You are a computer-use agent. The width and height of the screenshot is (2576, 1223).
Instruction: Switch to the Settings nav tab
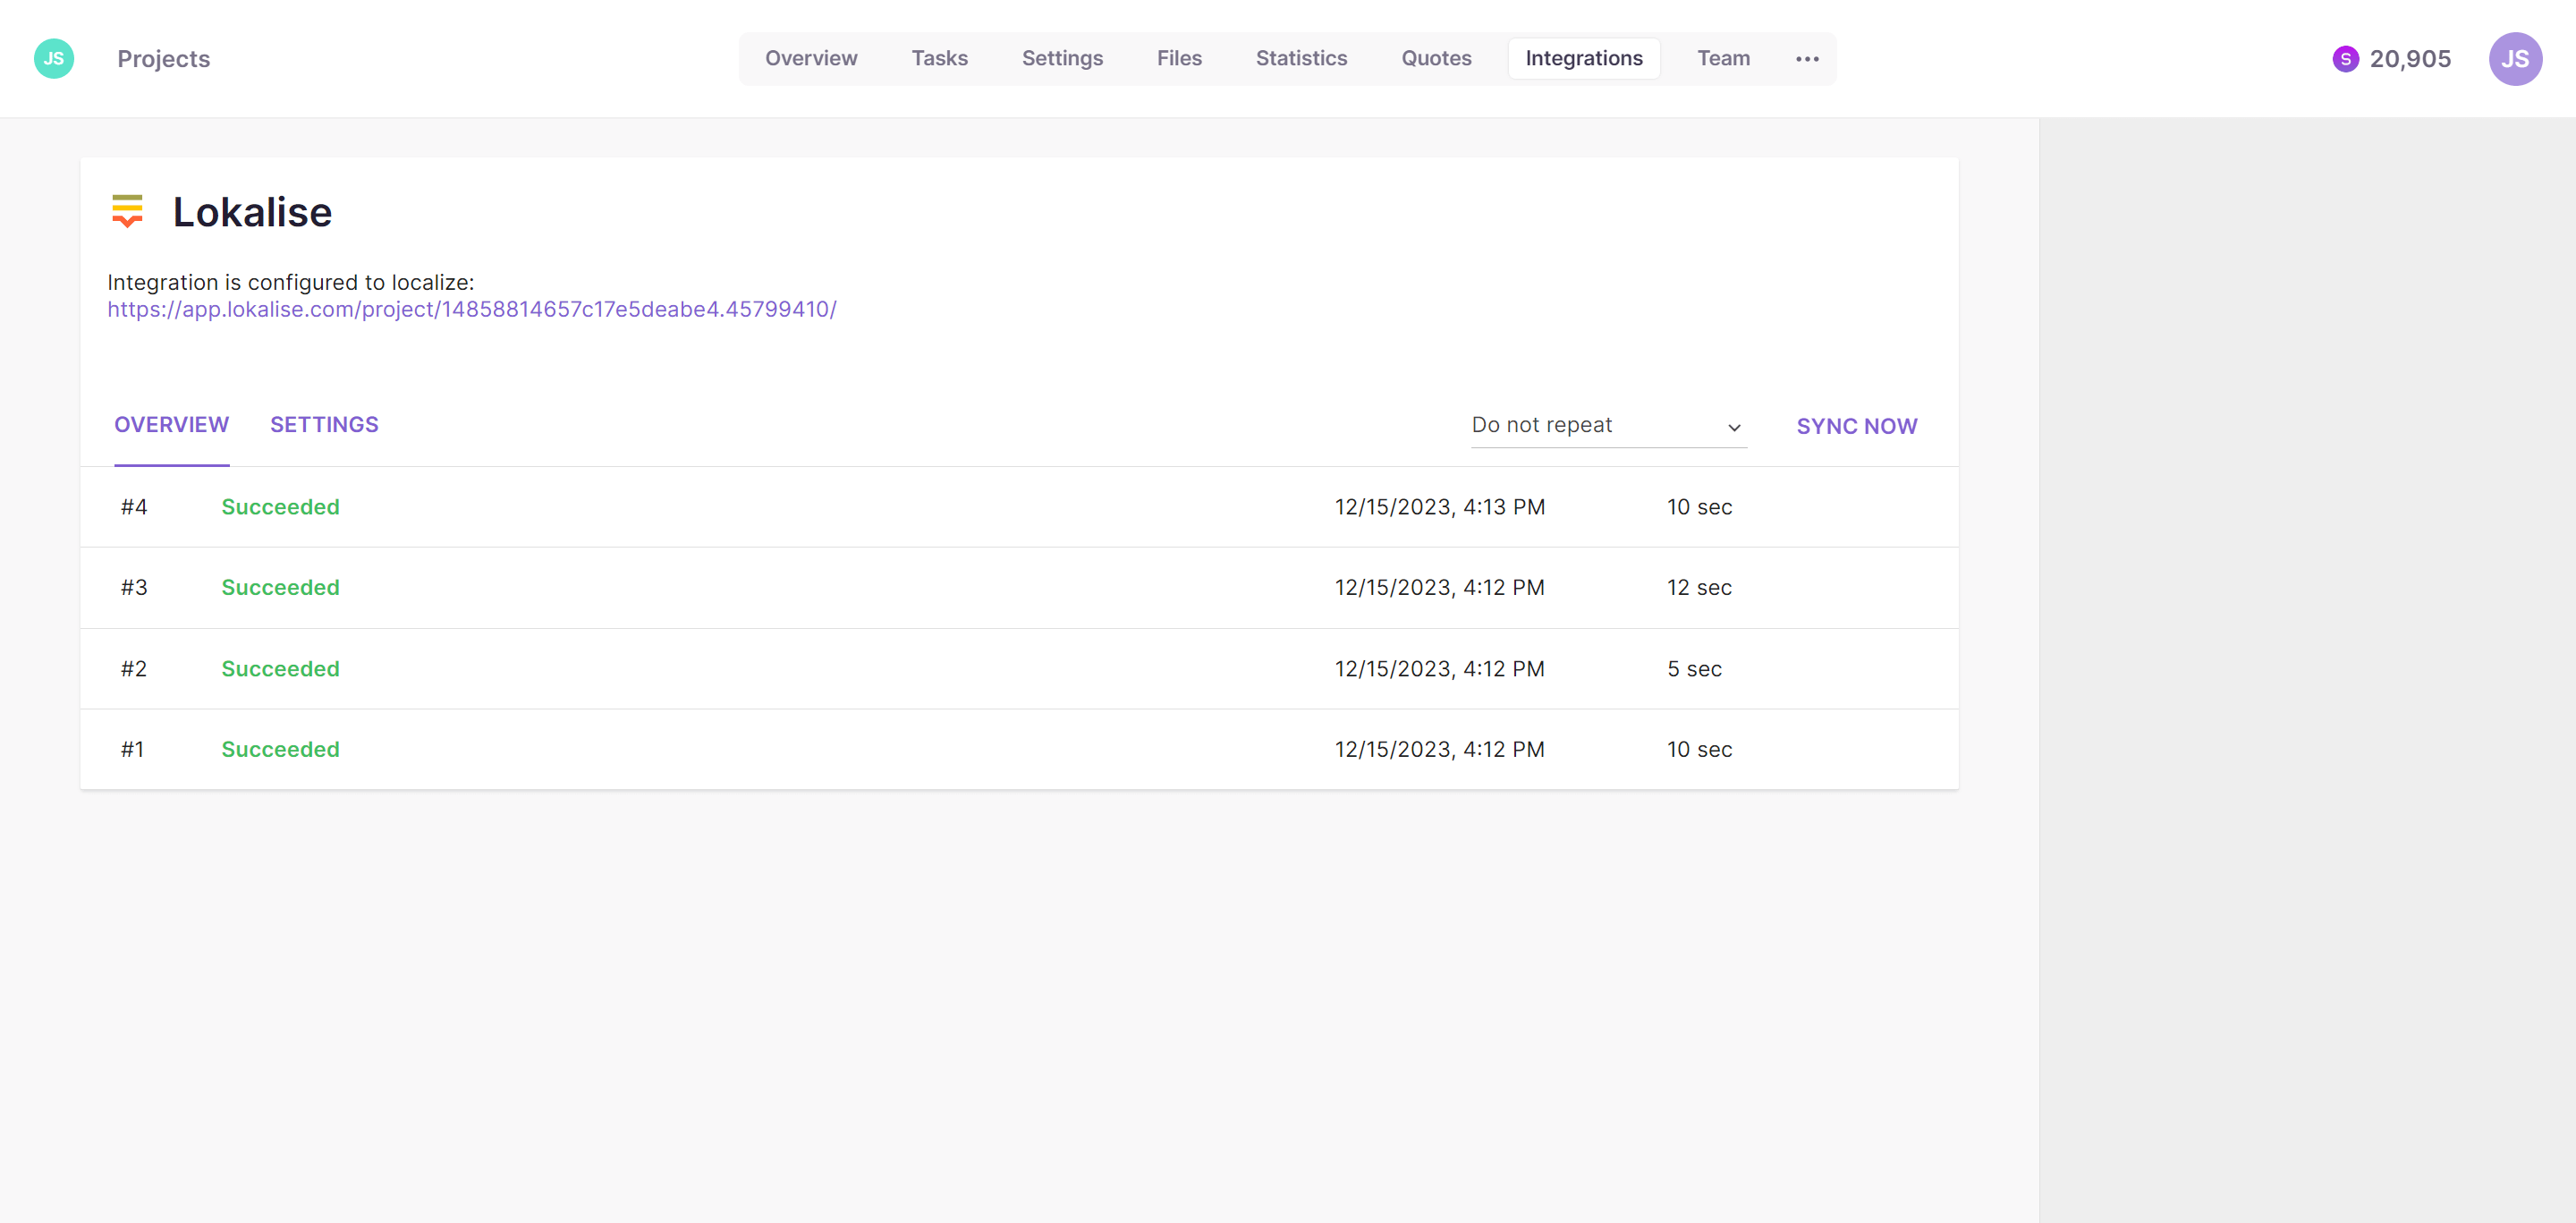tap(1062, 59)
